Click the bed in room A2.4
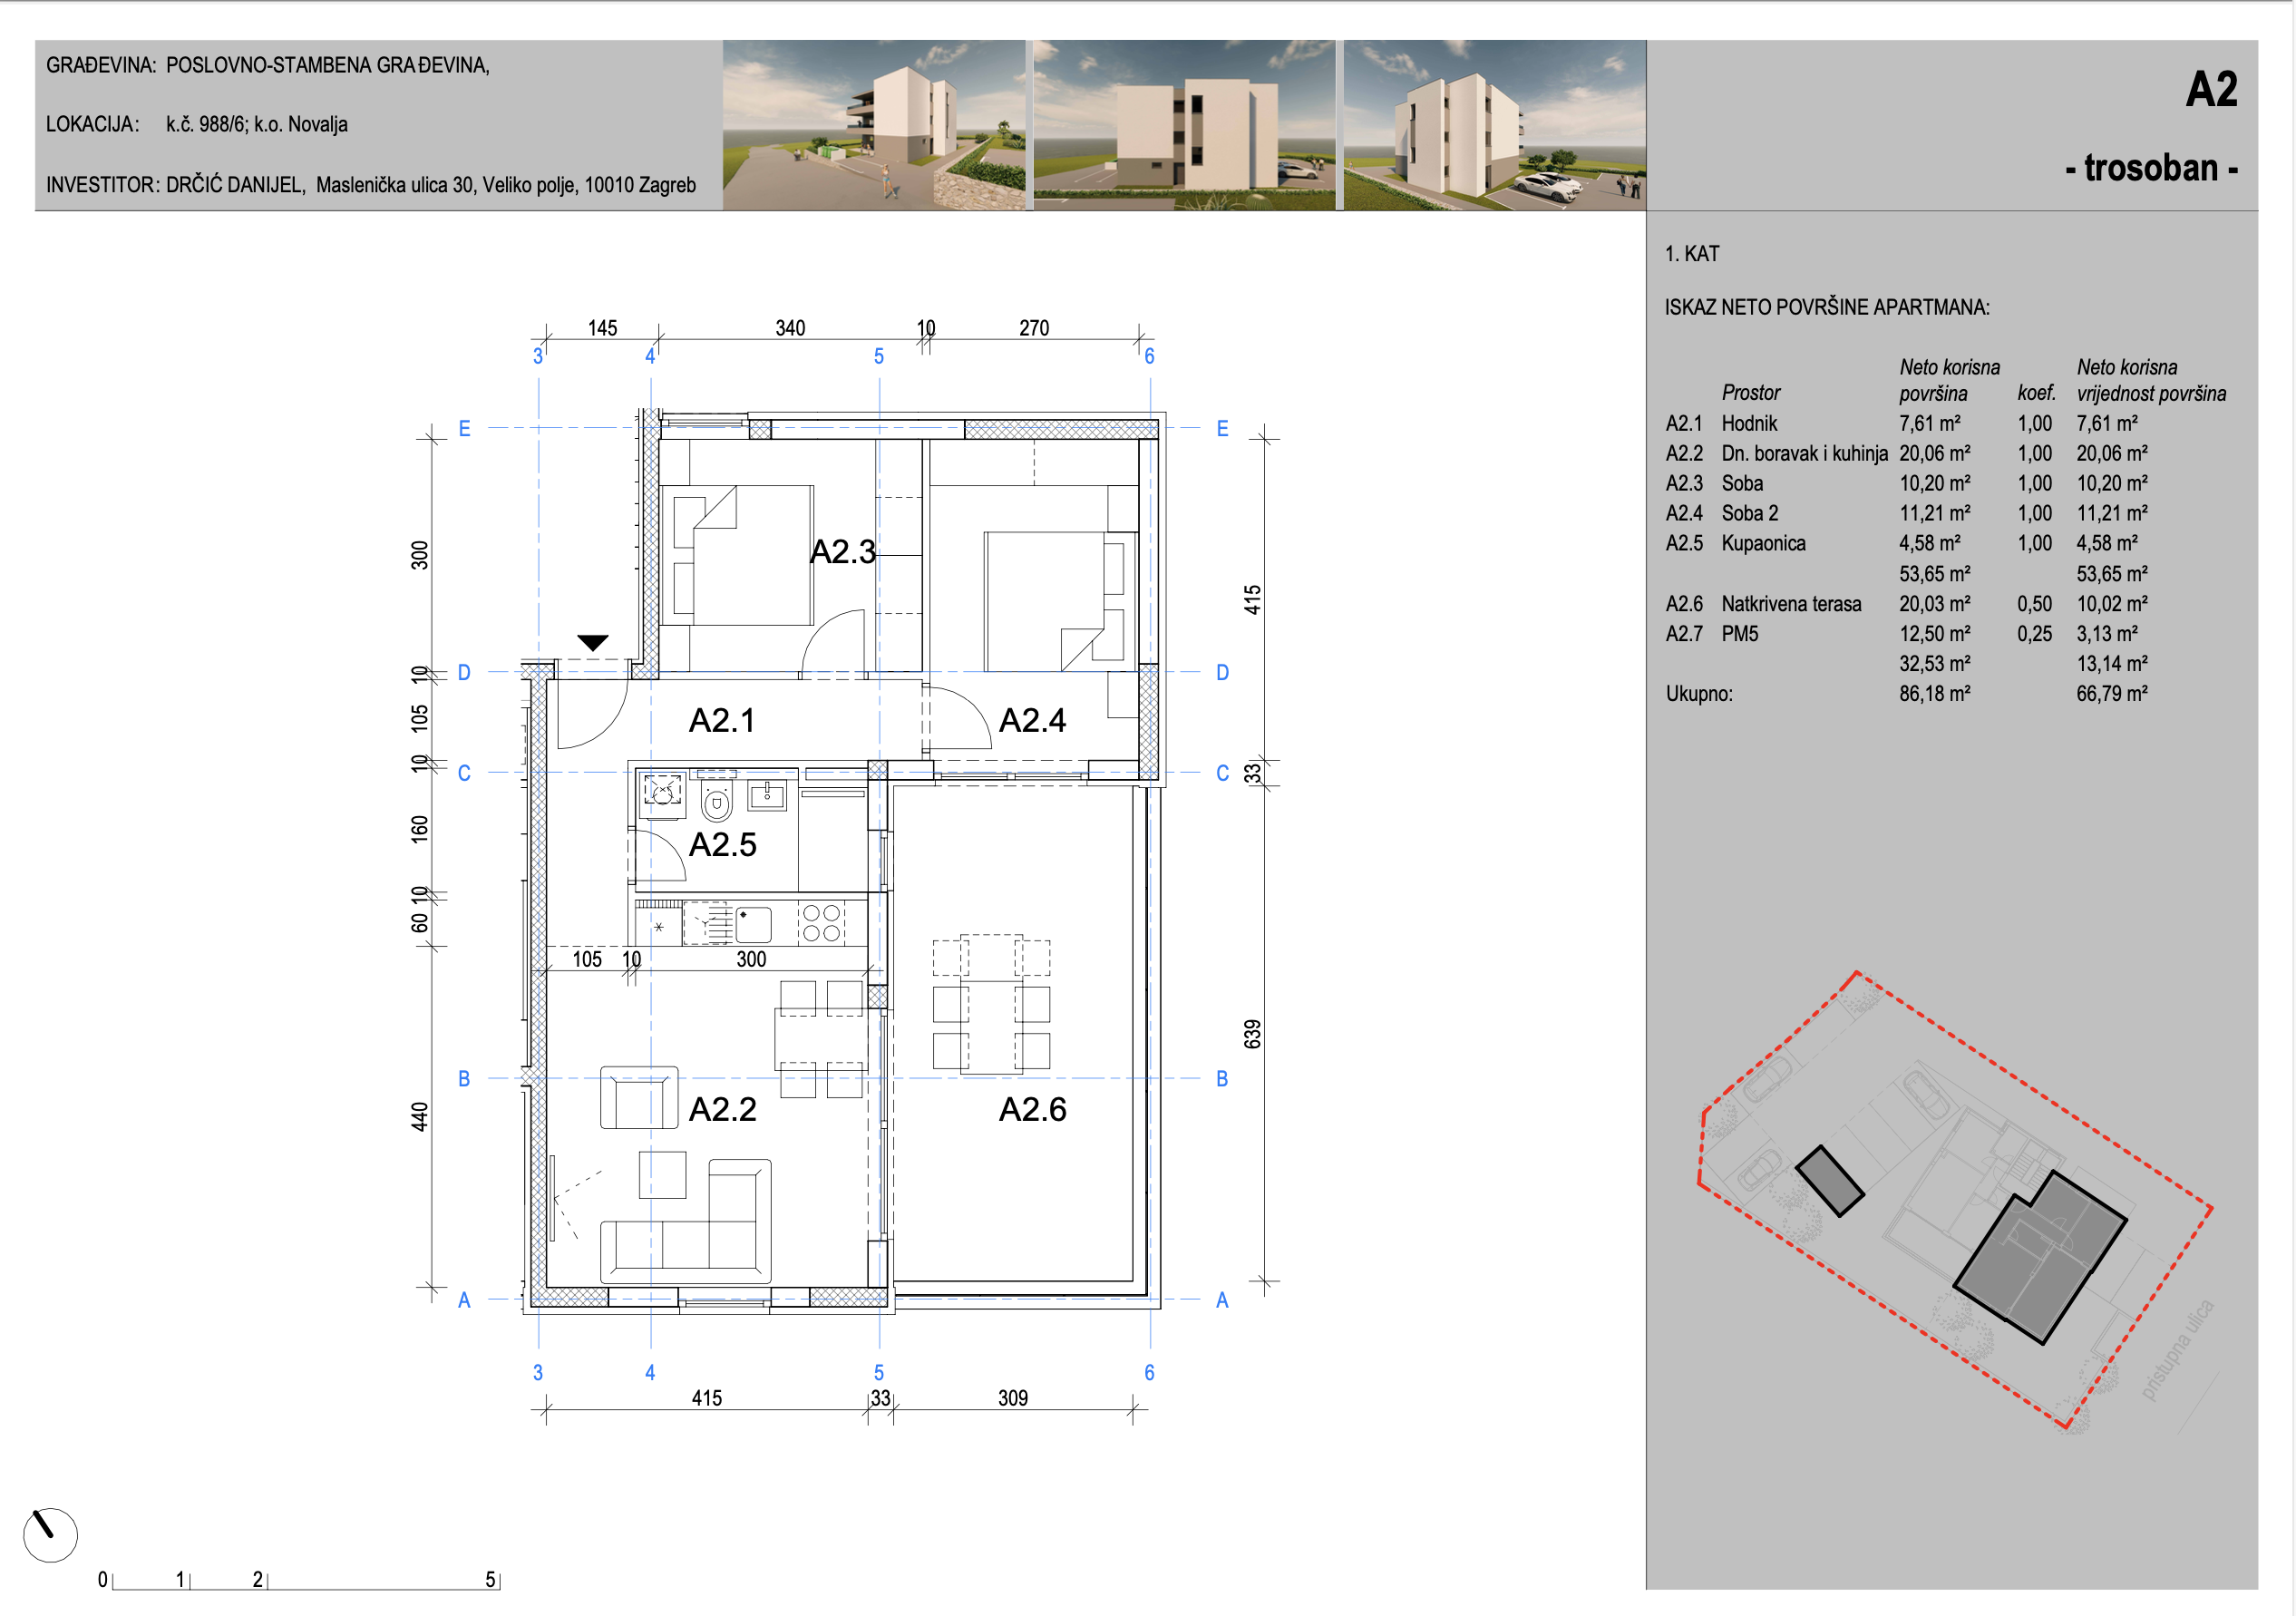The height and width of the screenshot is (1616, 2296). [1061, 602]
